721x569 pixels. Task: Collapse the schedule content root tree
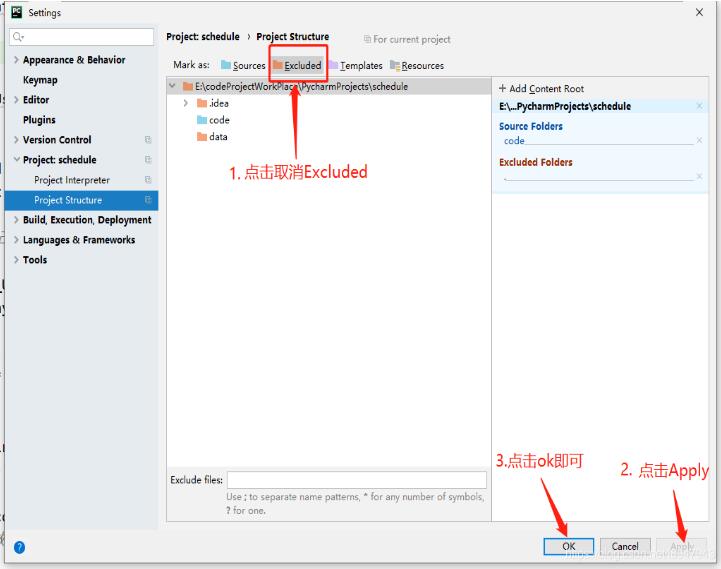click(x=172, y=86)
